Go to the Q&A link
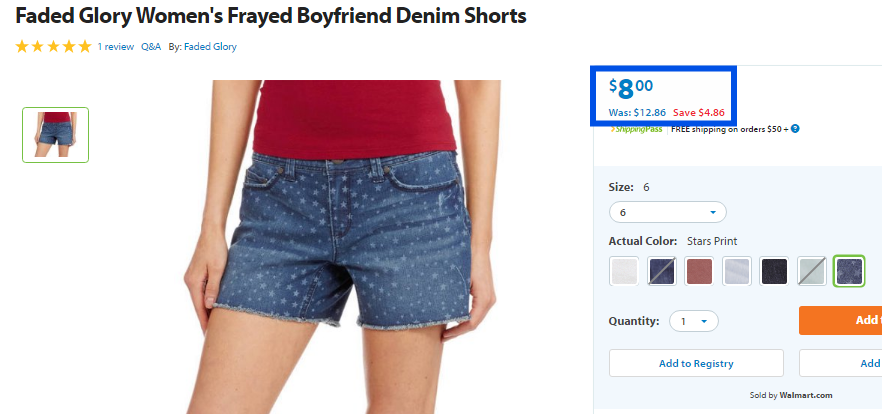Screen dimensions: 882x414 (151, 47)
